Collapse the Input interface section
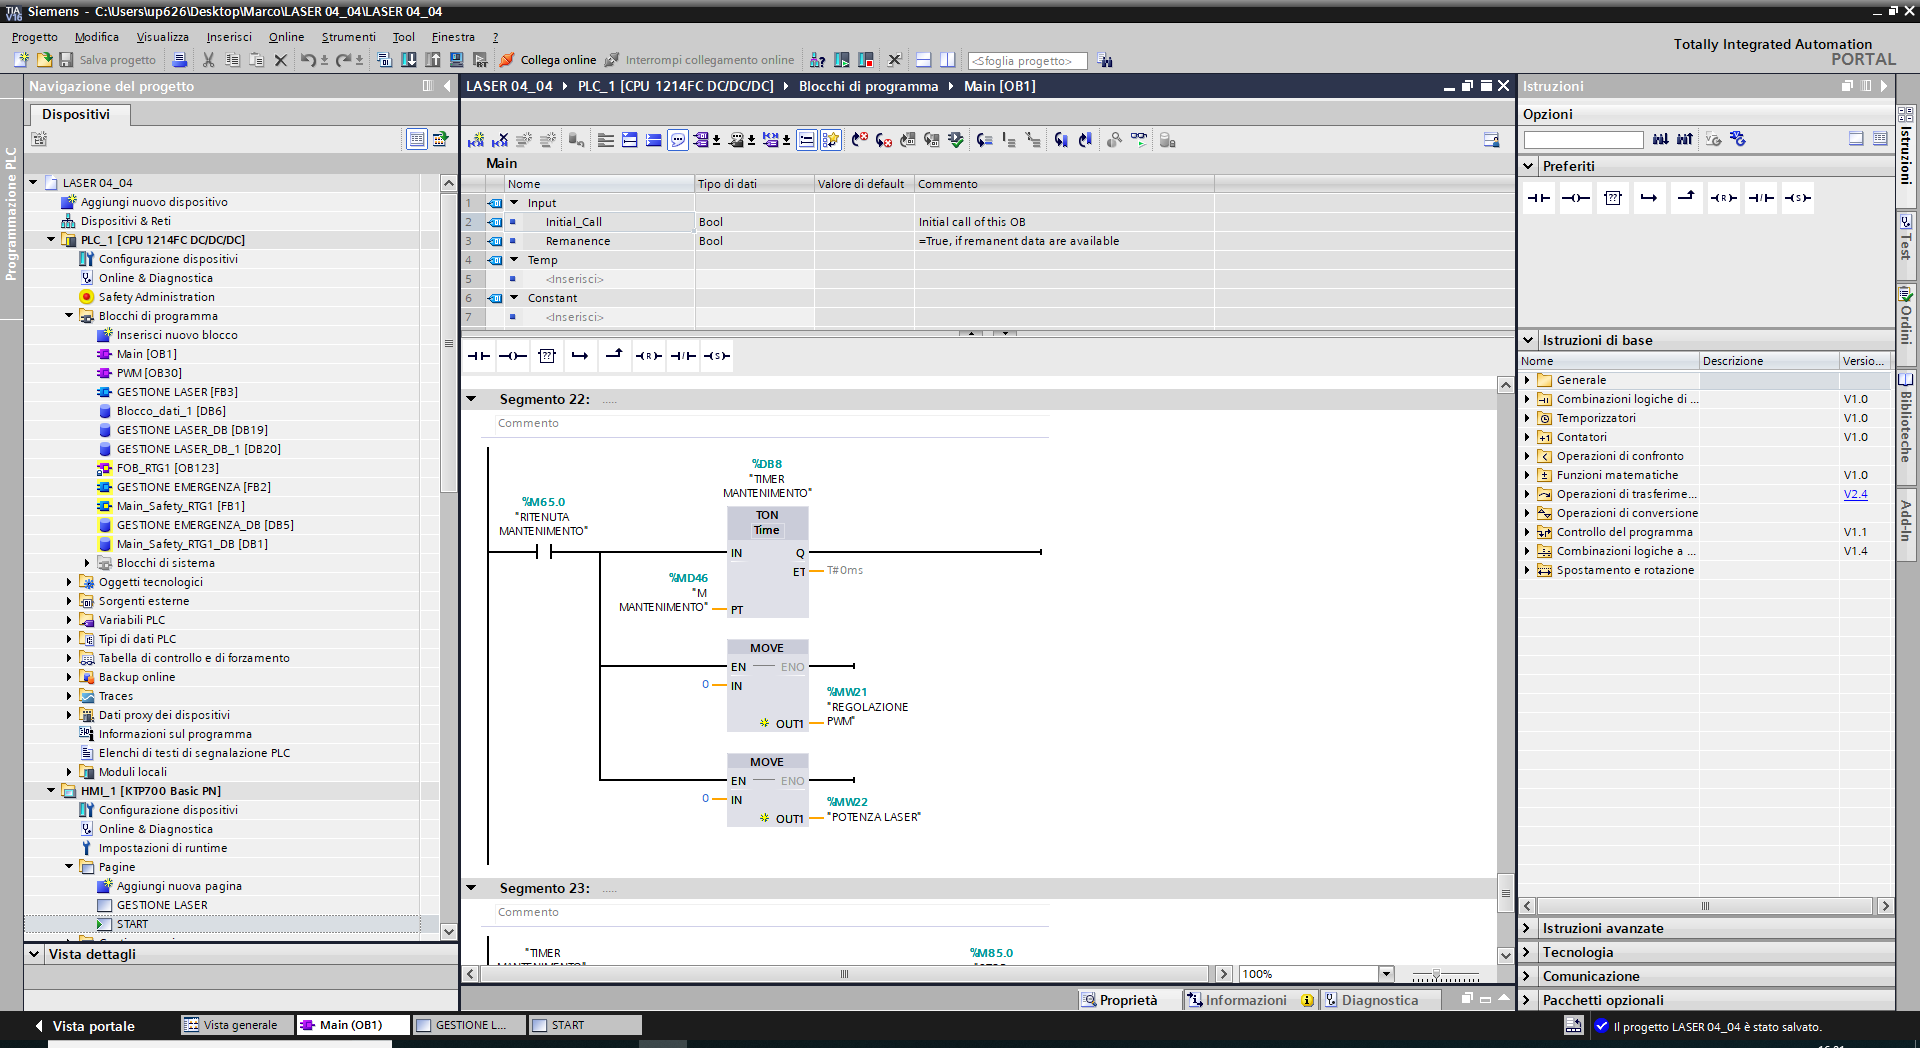Screen dimensions: 1920x1048 (515, 203)
